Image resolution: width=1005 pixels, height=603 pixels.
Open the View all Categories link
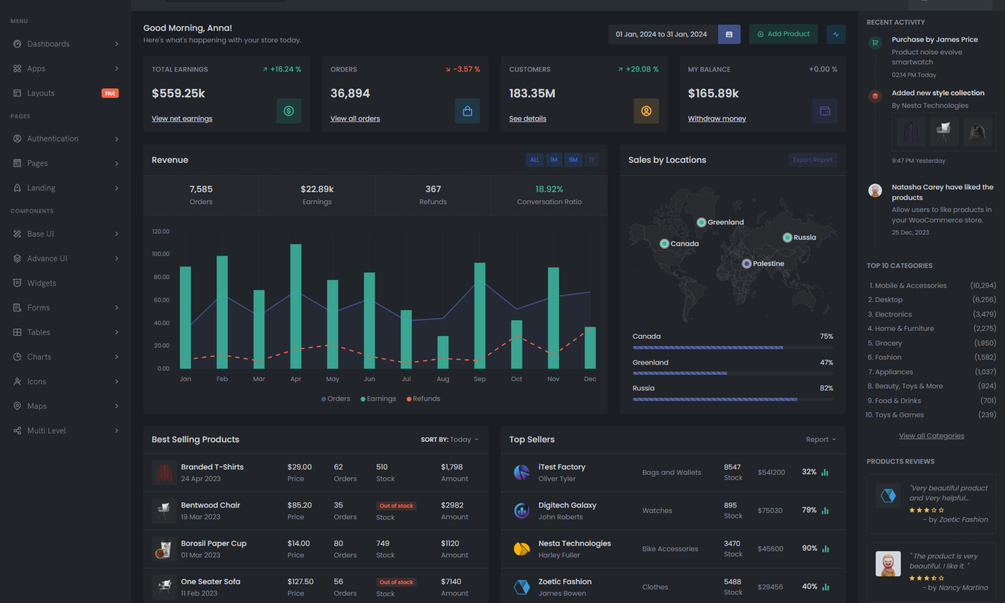[931, 436]
